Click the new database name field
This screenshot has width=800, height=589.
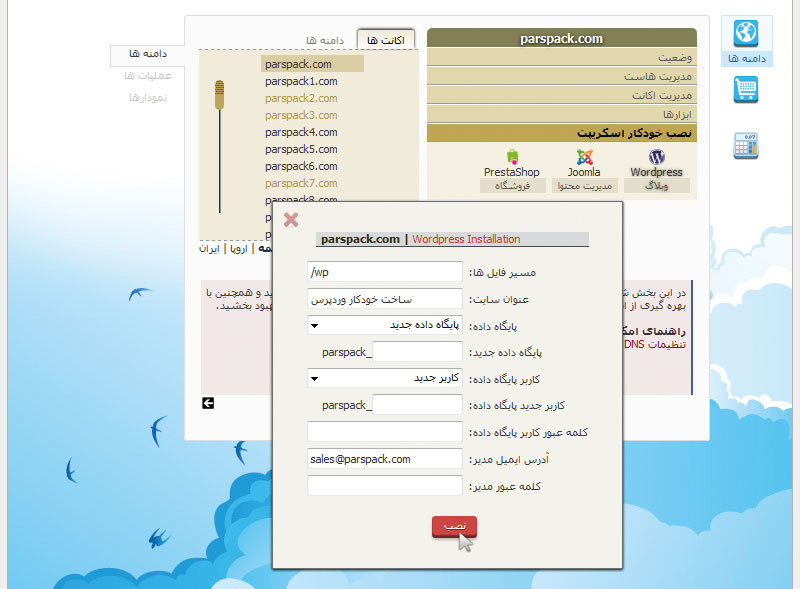[x=417, y=352]
